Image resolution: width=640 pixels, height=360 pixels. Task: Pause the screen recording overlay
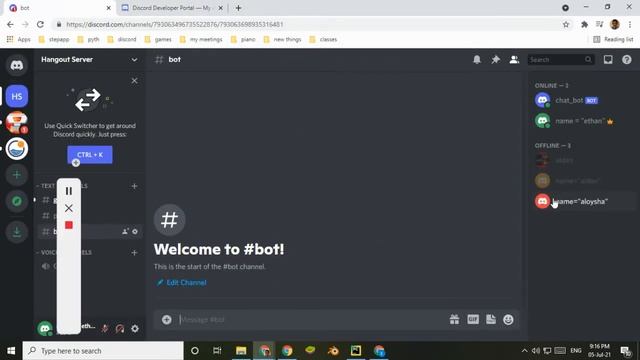(x=69, y=191)
